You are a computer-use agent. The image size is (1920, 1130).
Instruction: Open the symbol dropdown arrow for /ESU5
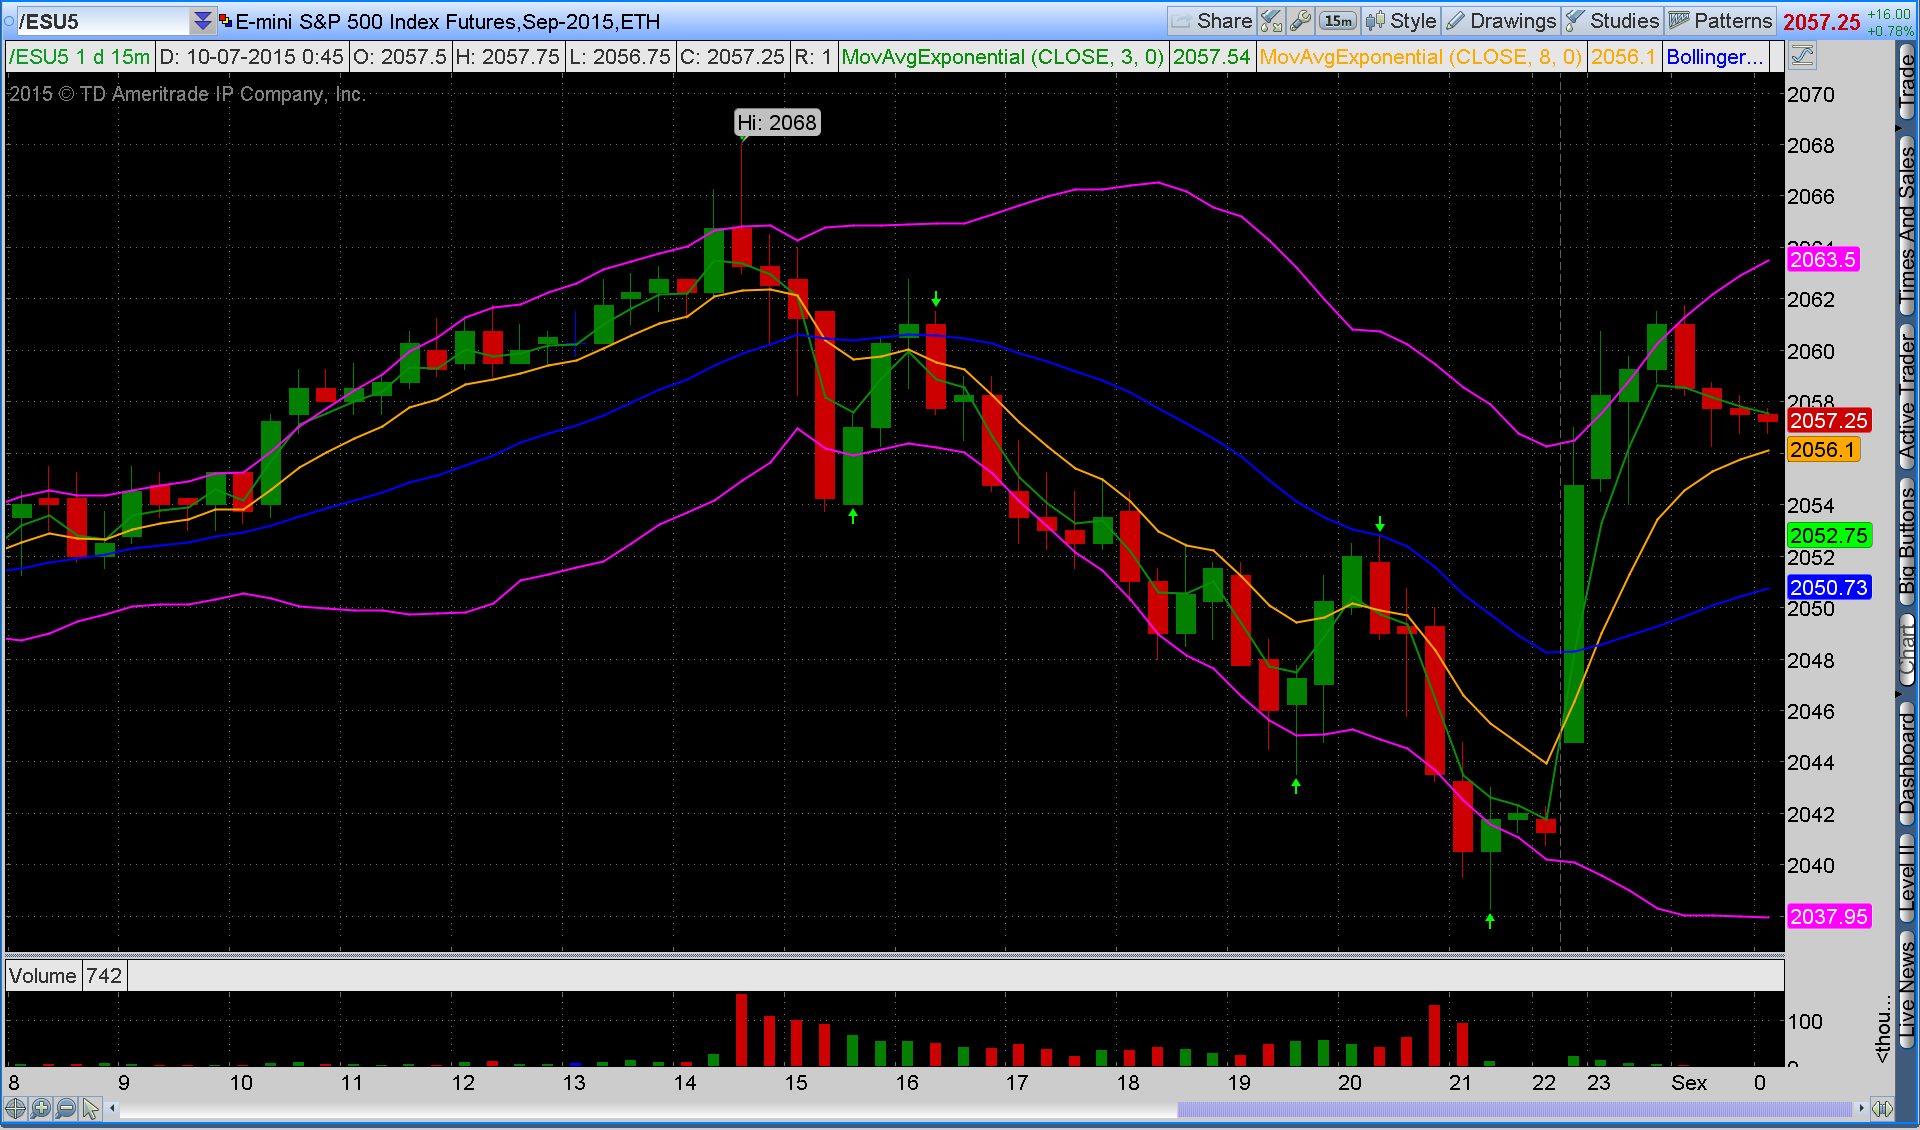pyautogui.click(x=202, y=21)
